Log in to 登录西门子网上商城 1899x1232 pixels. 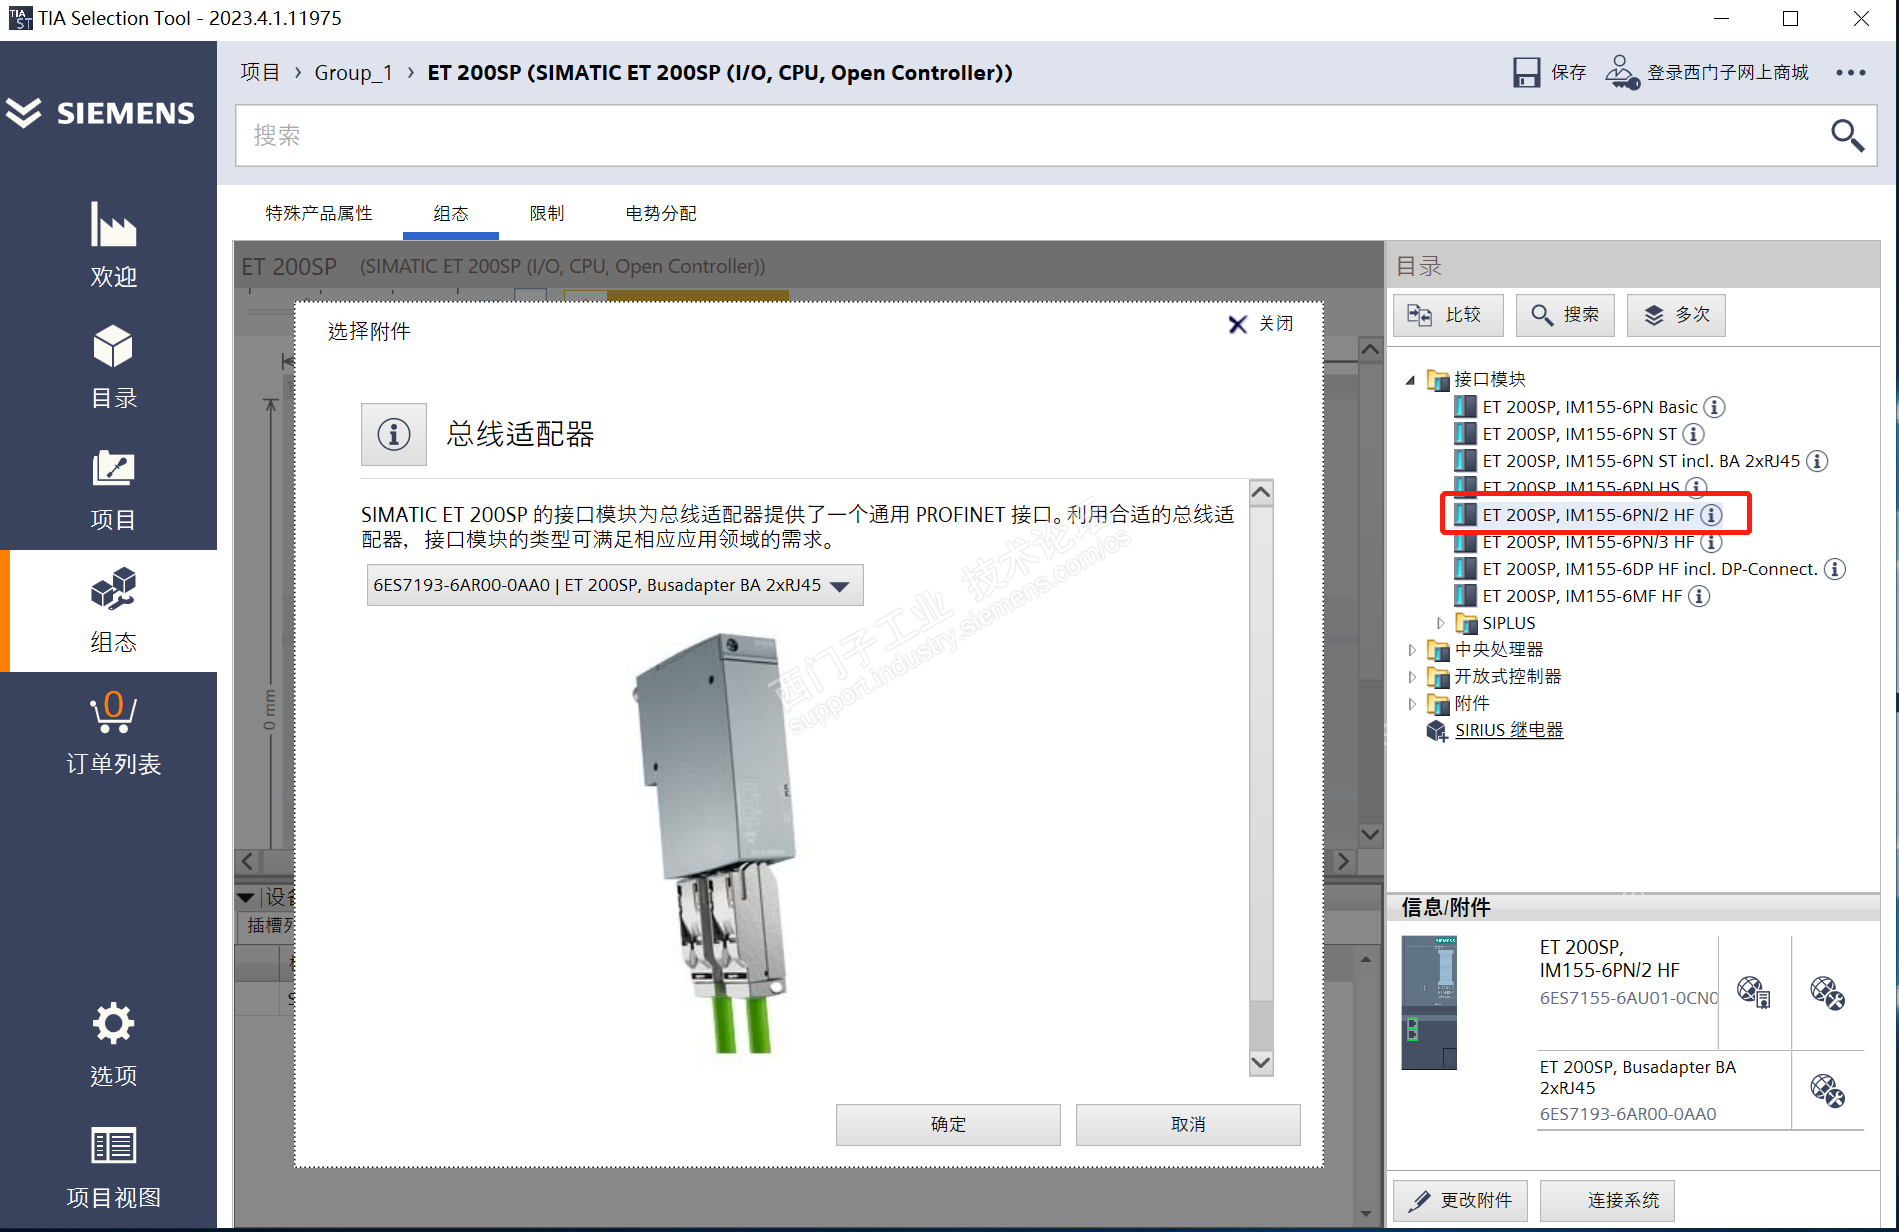tap(1707, 72)
